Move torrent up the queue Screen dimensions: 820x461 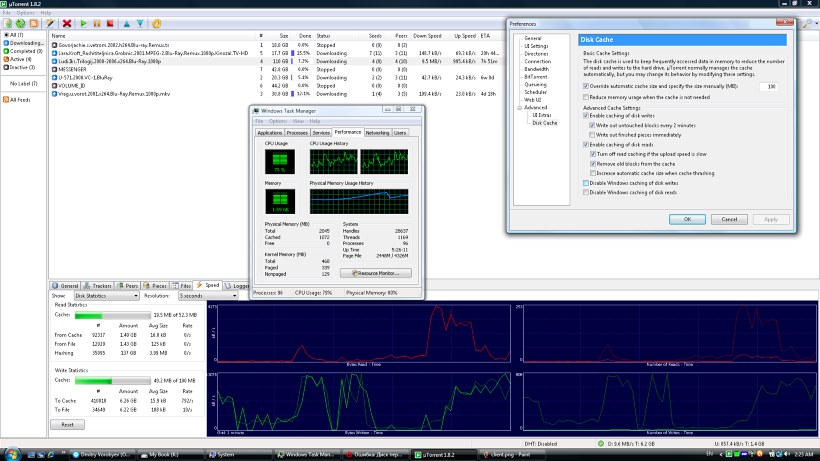click(x=126, y=22)
